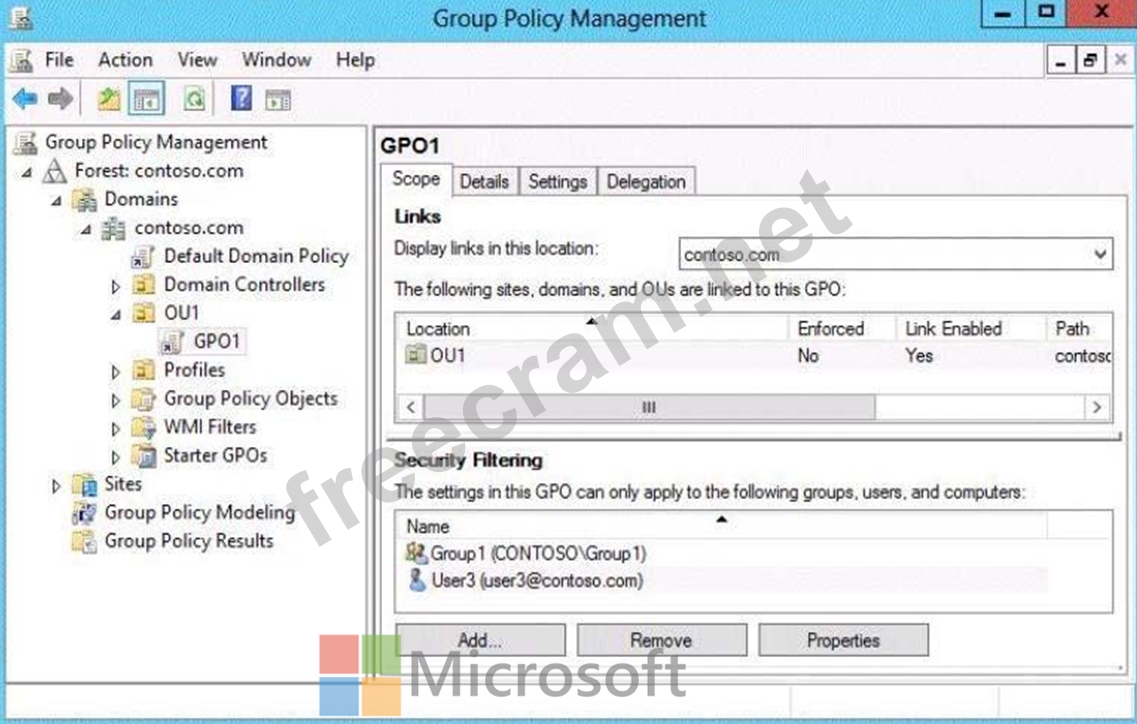Screen dimensions: 1137x724
Task: Expand the Starter GPOs node
Action: pyautogui.click(x=115, y=457)
